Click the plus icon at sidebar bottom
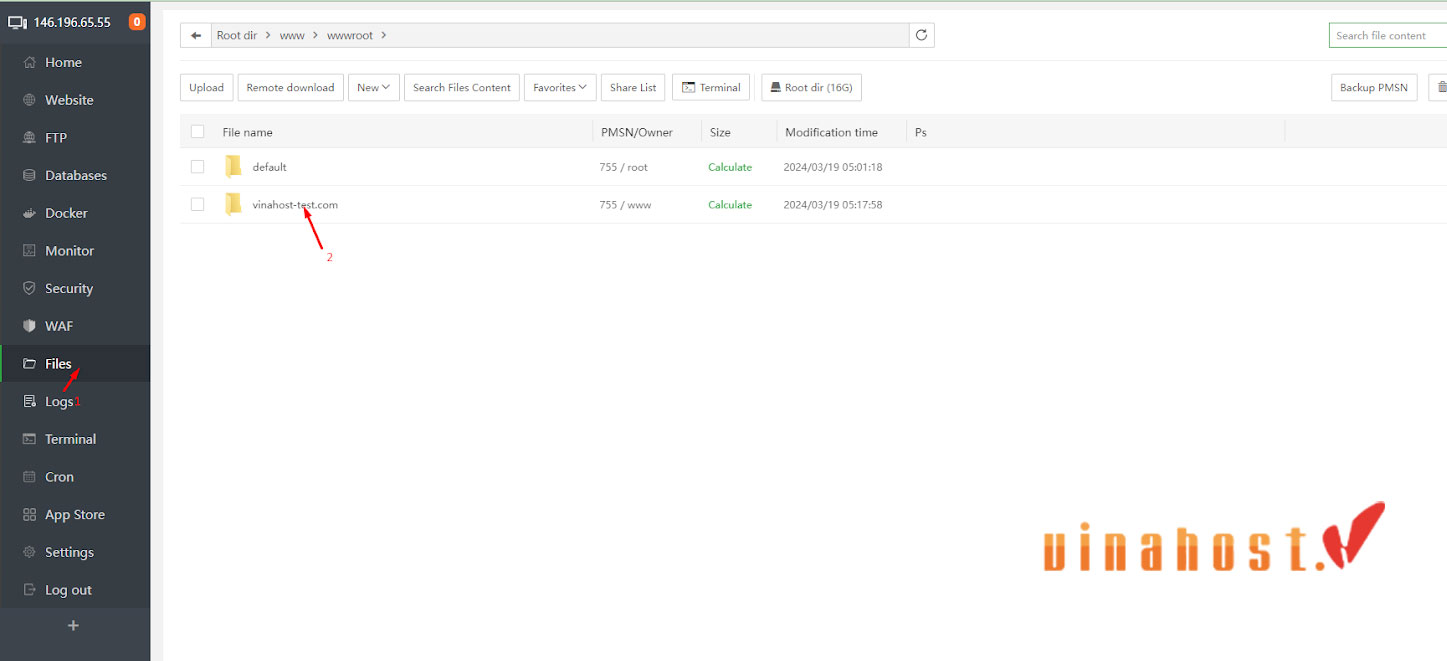 coord(73,626)
